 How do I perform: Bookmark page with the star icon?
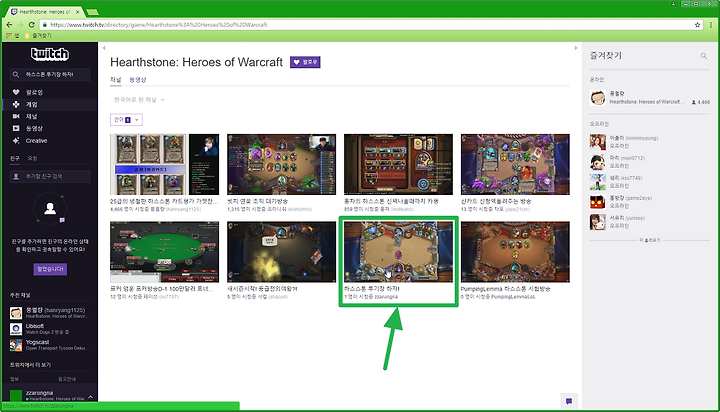click(x=698, y=25)
